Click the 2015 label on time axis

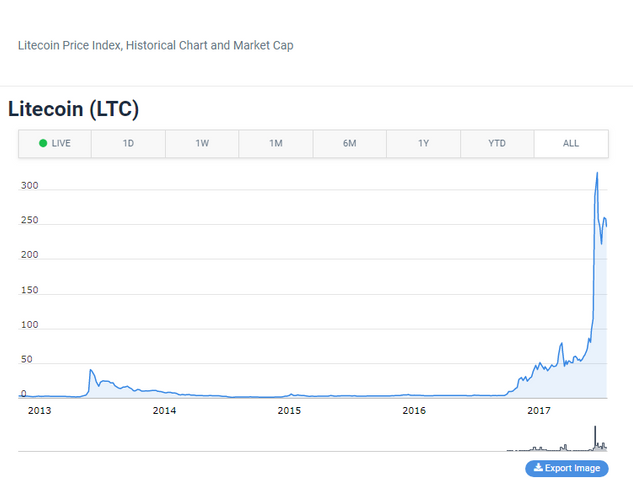(289, 410)
